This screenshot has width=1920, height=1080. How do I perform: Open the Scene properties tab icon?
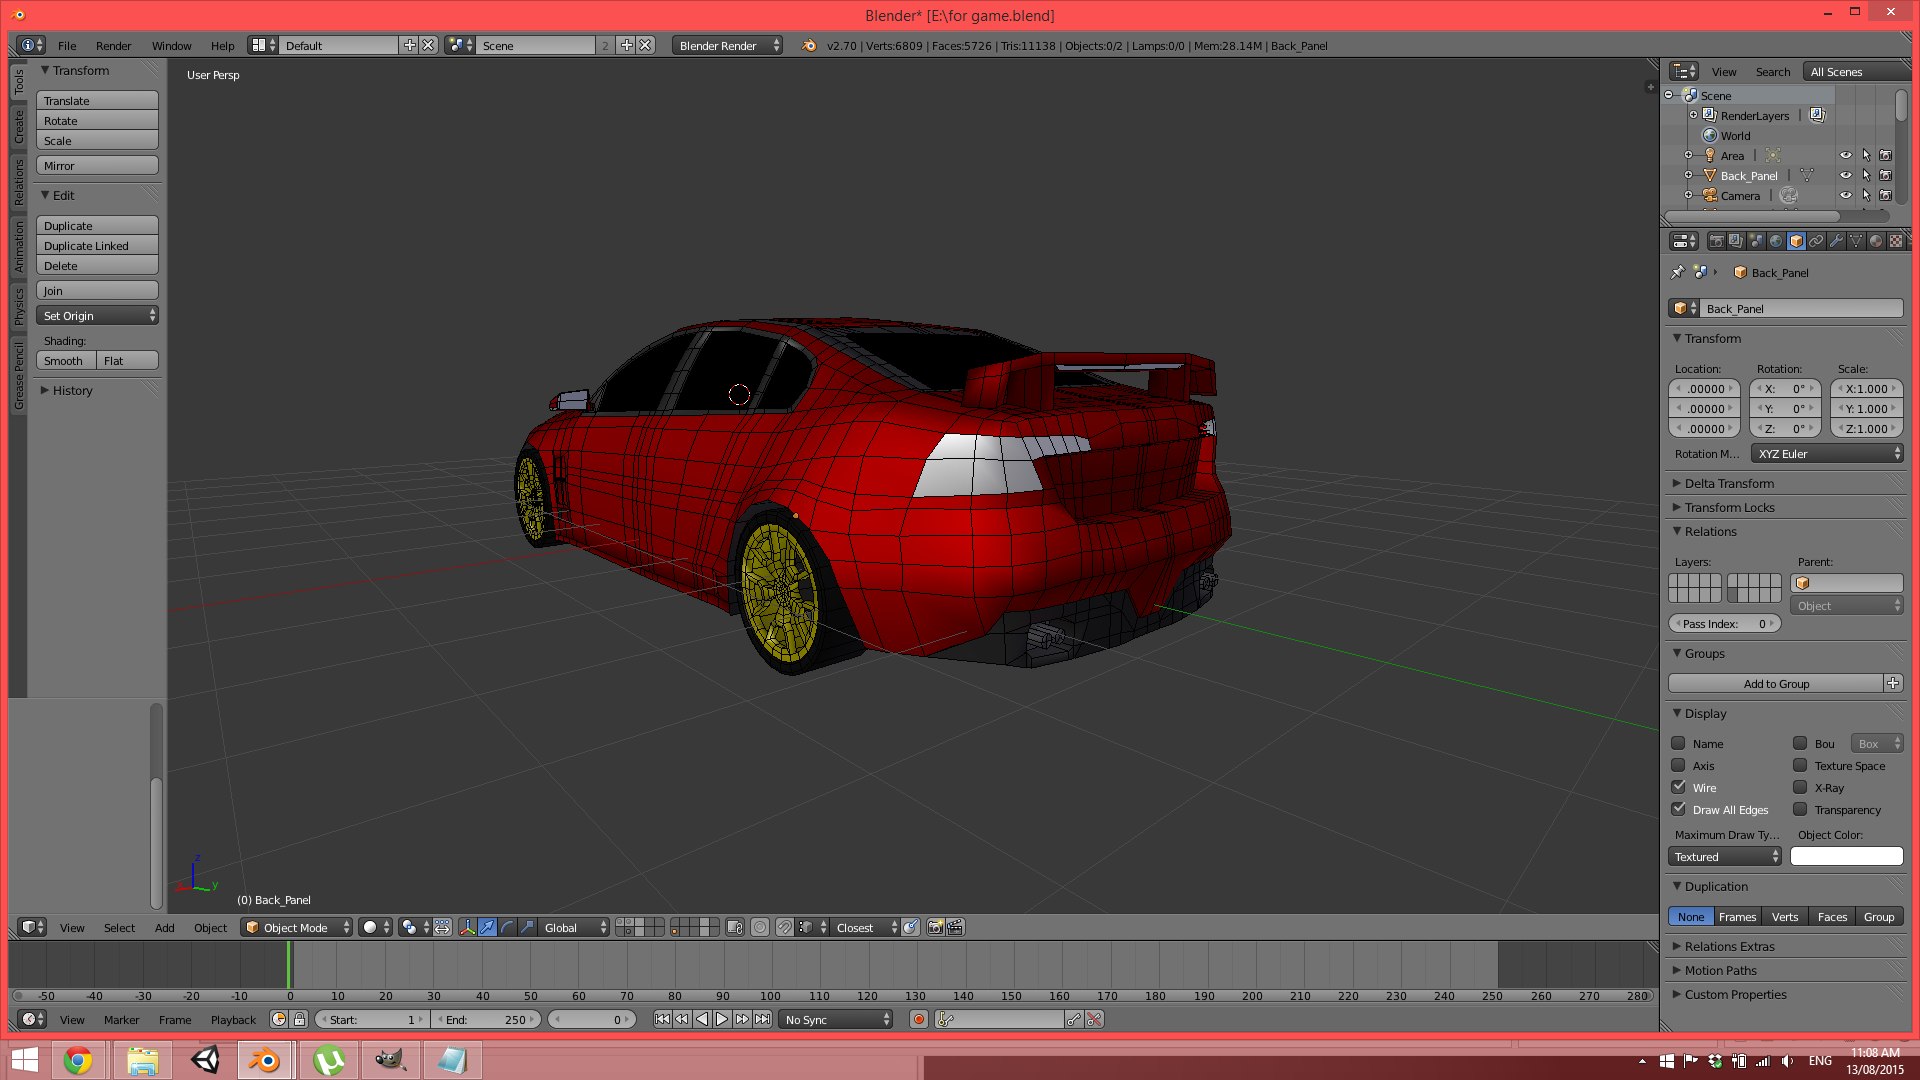coord(1756,241)
